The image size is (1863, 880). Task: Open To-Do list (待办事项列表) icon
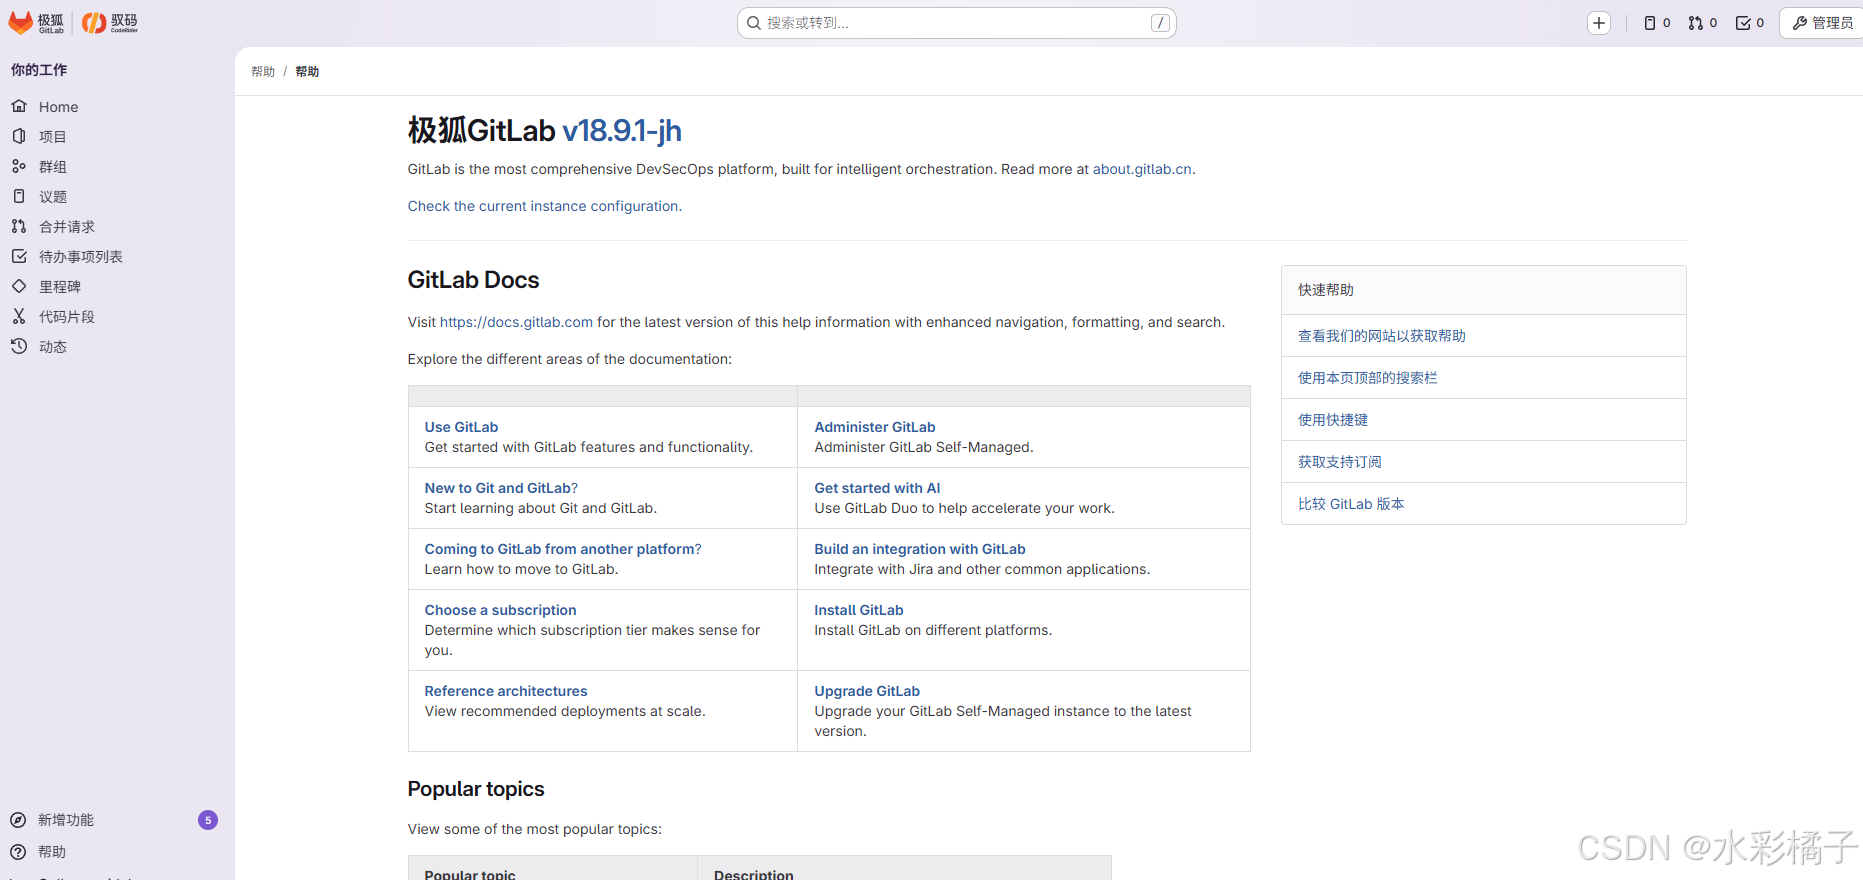point(19,256)
